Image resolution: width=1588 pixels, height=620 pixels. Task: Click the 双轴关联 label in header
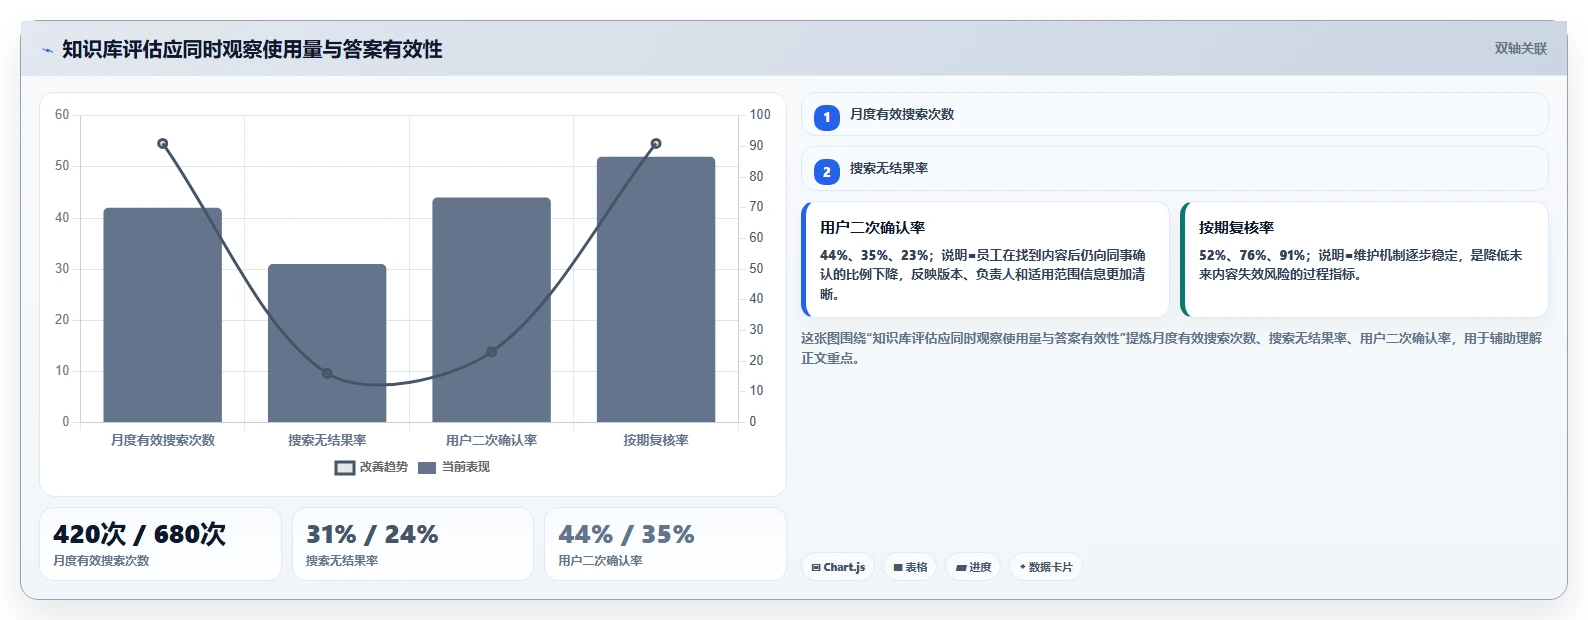[1520, 49]
